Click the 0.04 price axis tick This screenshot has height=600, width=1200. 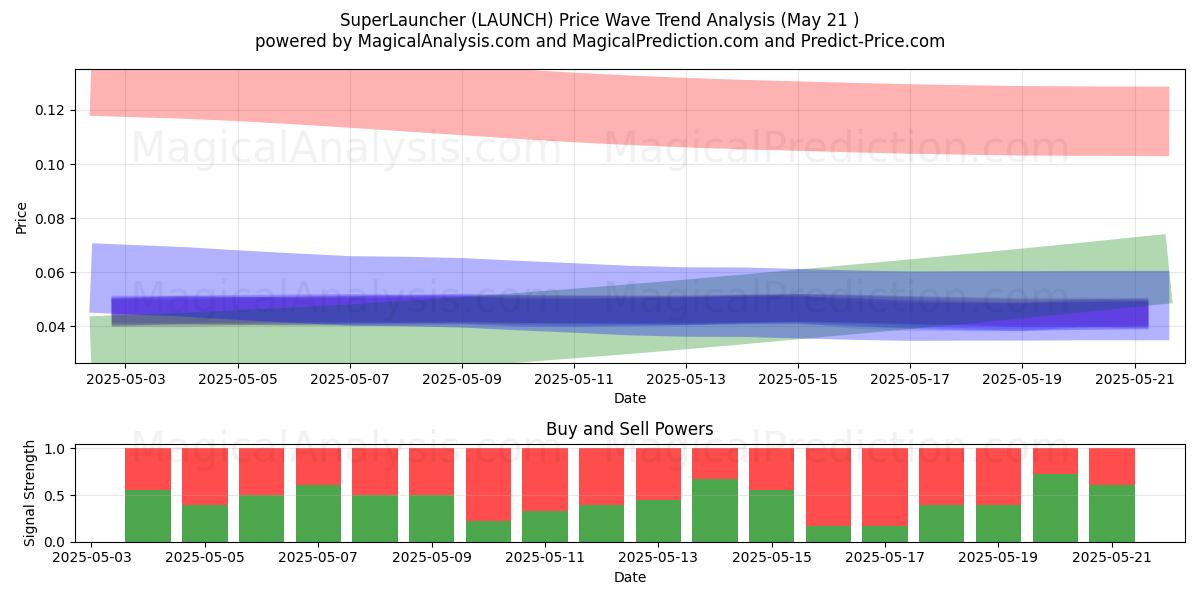pos(50,327)
